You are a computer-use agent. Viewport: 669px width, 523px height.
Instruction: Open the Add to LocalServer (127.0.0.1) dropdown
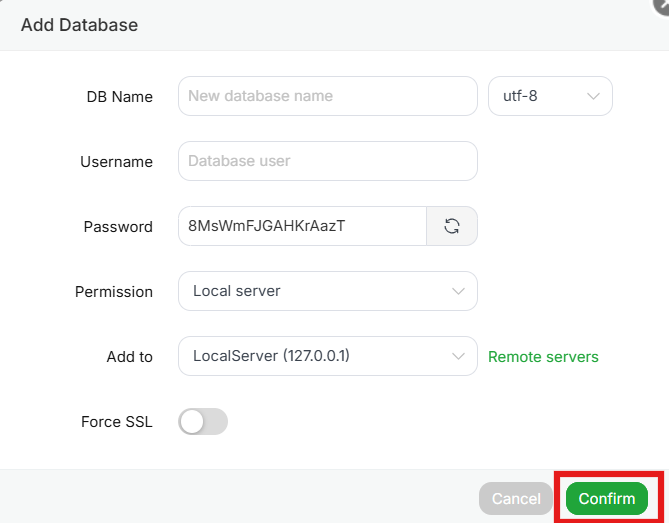point(328,356)
